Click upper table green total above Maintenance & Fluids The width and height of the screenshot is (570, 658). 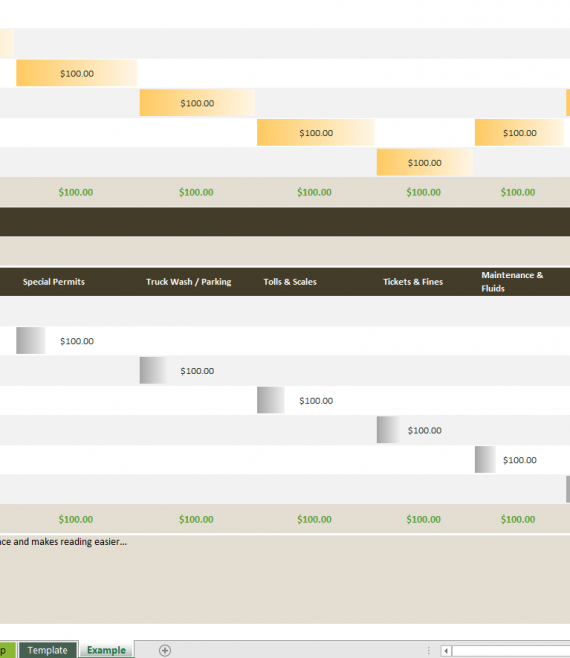[518, 192]
